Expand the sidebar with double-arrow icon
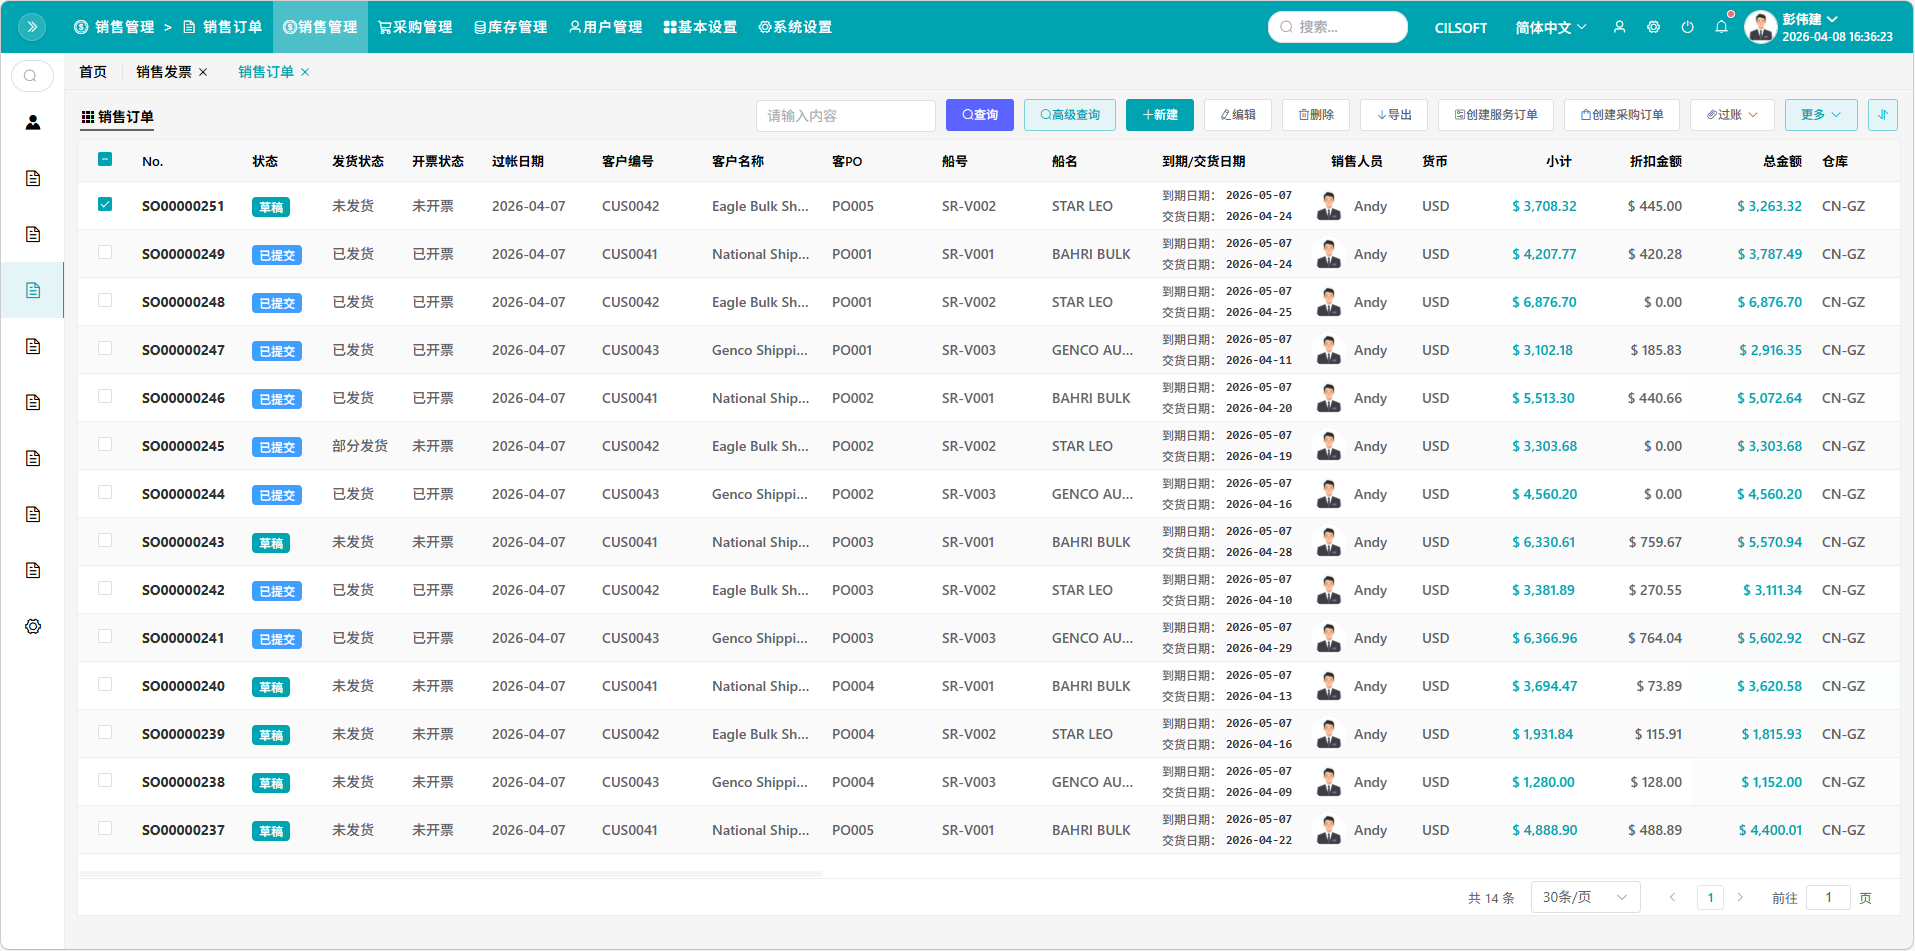 coord(32,27)
